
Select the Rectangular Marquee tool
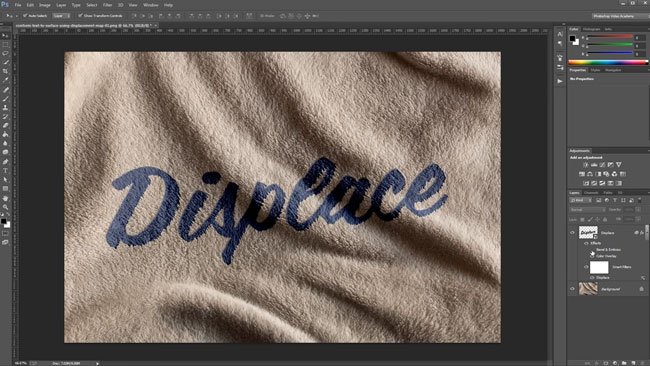click(5, 44)
